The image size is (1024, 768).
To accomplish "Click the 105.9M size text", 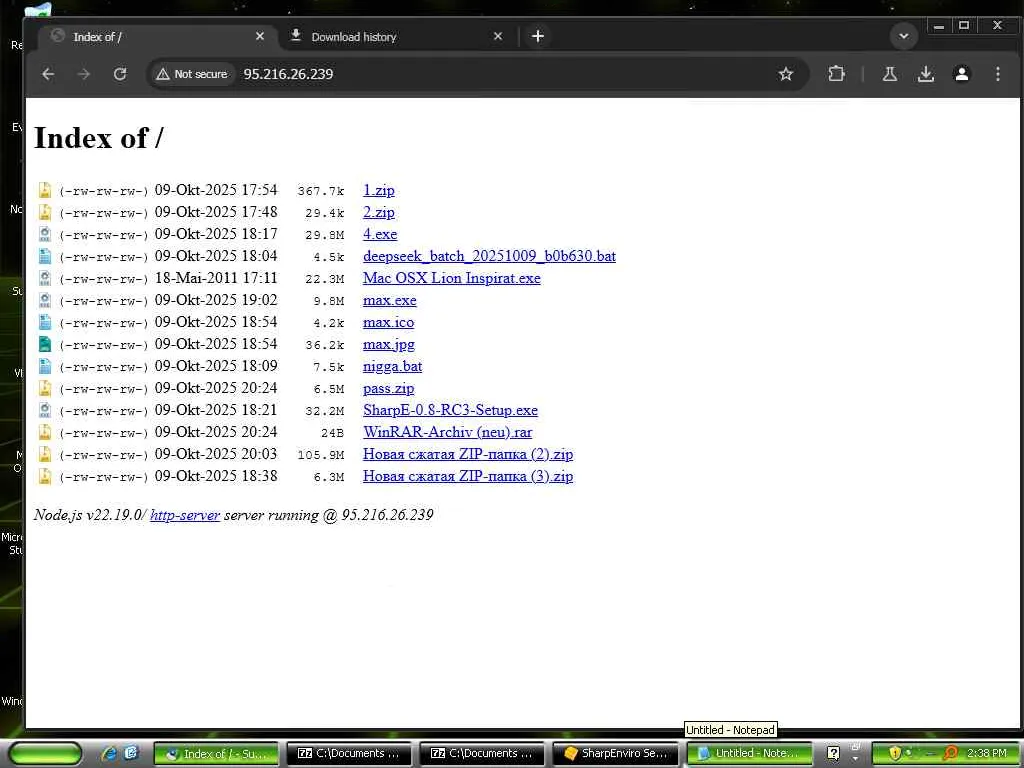I will [x=321, y=455].
